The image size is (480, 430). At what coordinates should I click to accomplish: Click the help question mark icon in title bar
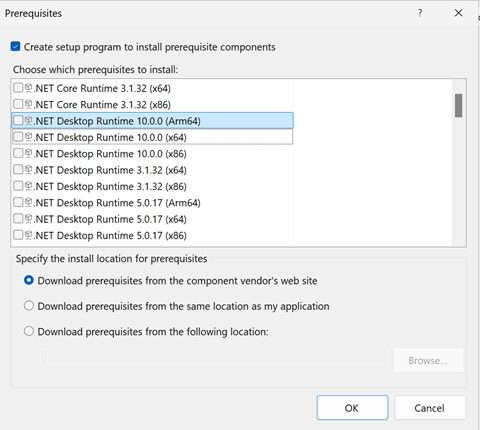tap(420, 13)
